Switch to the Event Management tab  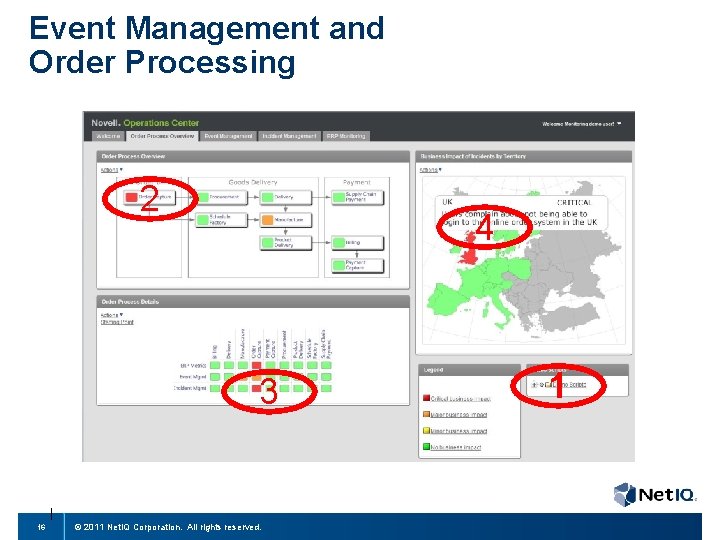click(x=228, y=136)
